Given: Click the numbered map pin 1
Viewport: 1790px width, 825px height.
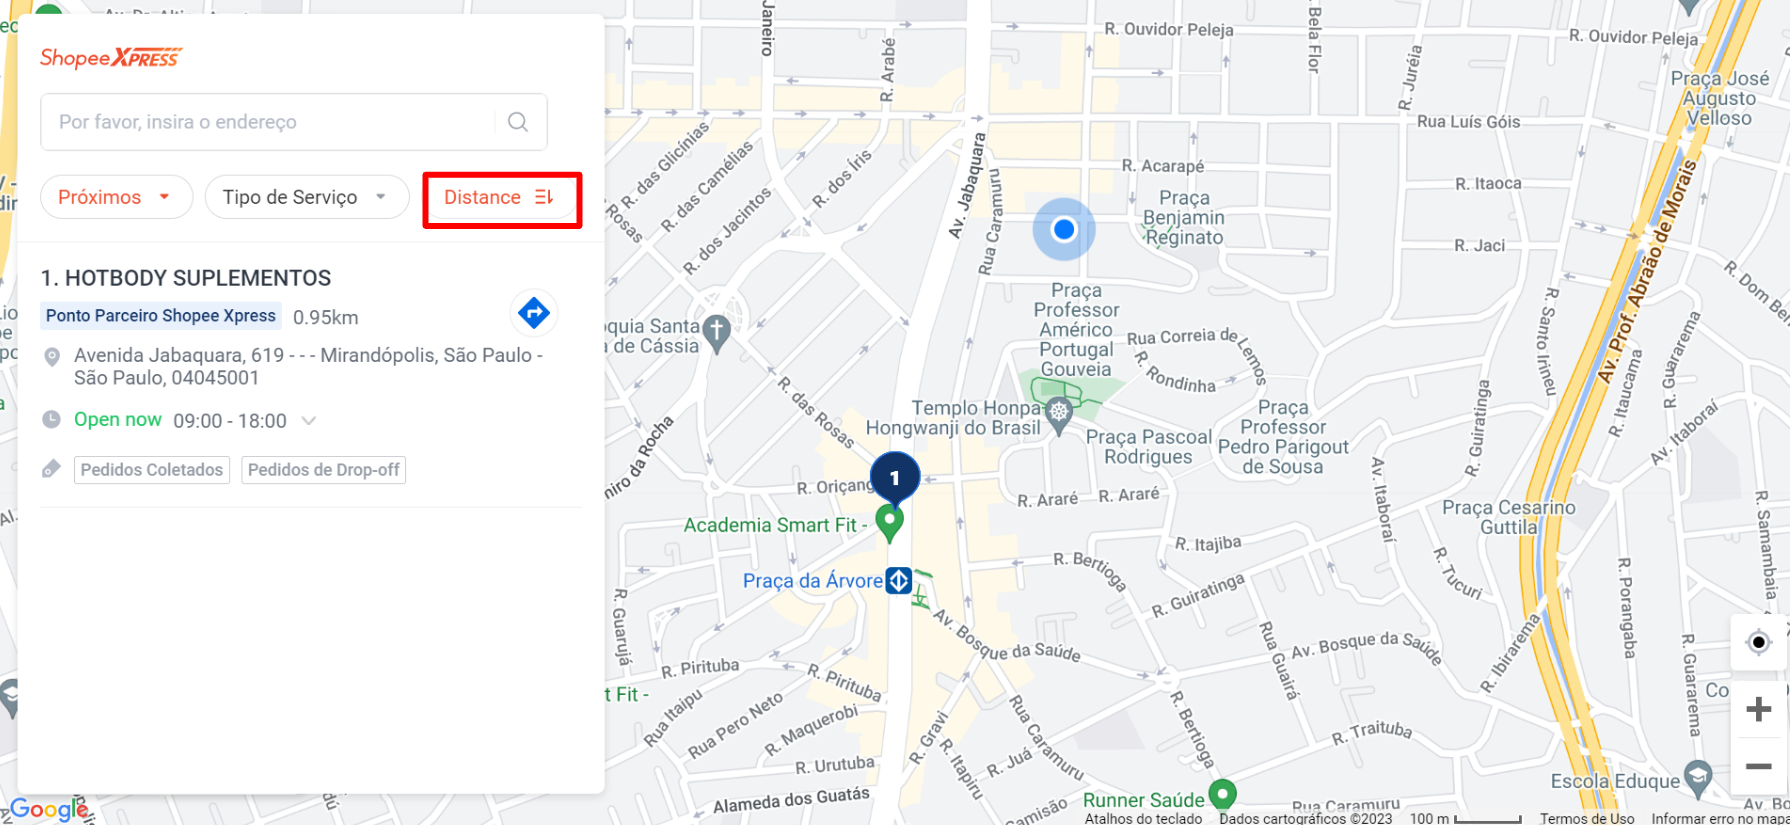Looking at the screenshot, I should pyautogui.click(x=895, y=477).
